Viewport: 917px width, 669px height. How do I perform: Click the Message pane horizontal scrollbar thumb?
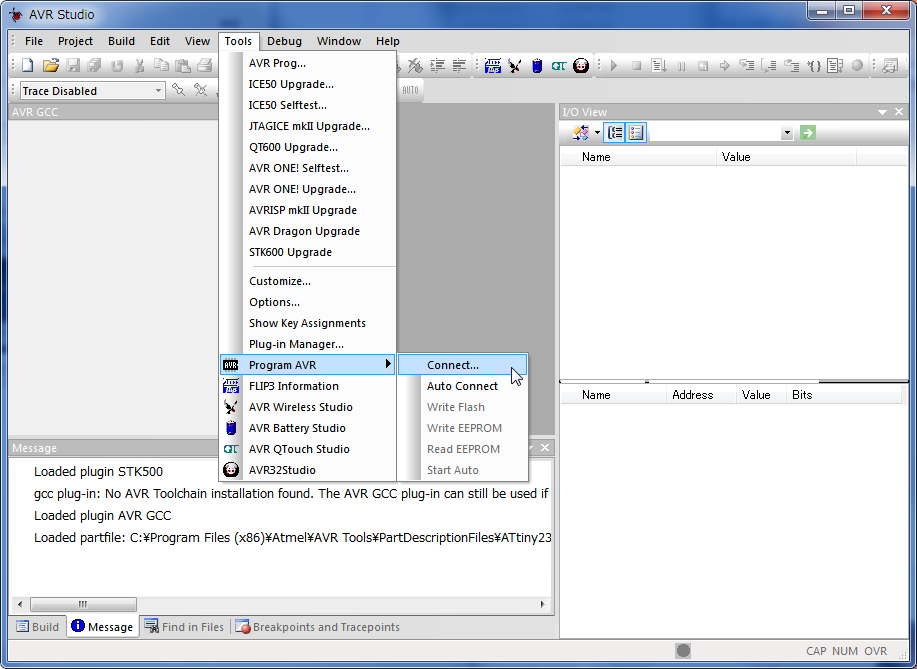pyautogui.click(x=83, y=604)
